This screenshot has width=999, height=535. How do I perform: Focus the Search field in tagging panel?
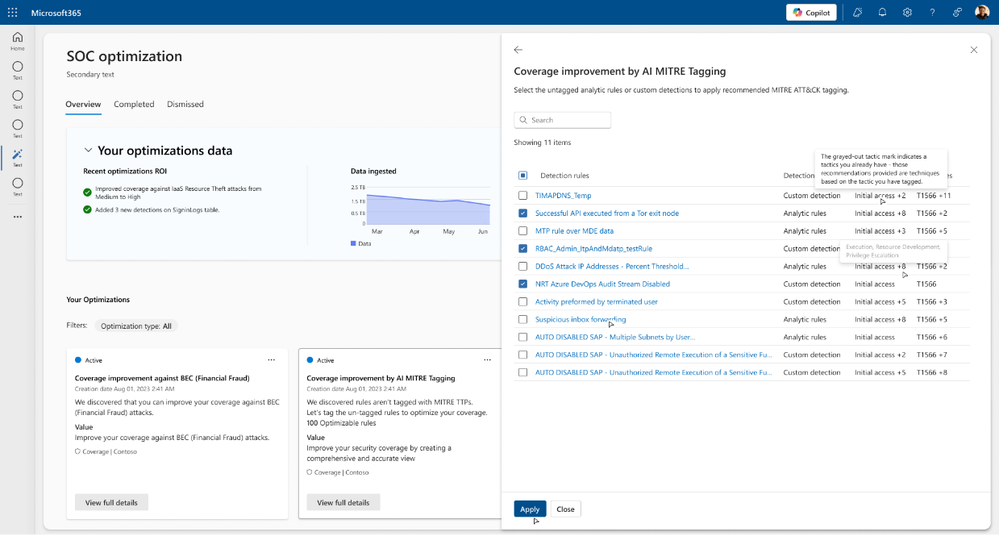coord(563,120)
